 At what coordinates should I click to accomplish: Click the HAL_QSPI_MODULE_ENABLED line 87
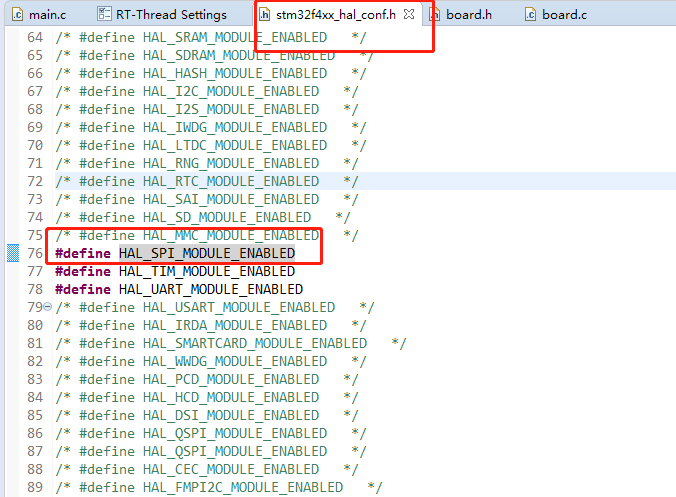[x=210, y=451]
